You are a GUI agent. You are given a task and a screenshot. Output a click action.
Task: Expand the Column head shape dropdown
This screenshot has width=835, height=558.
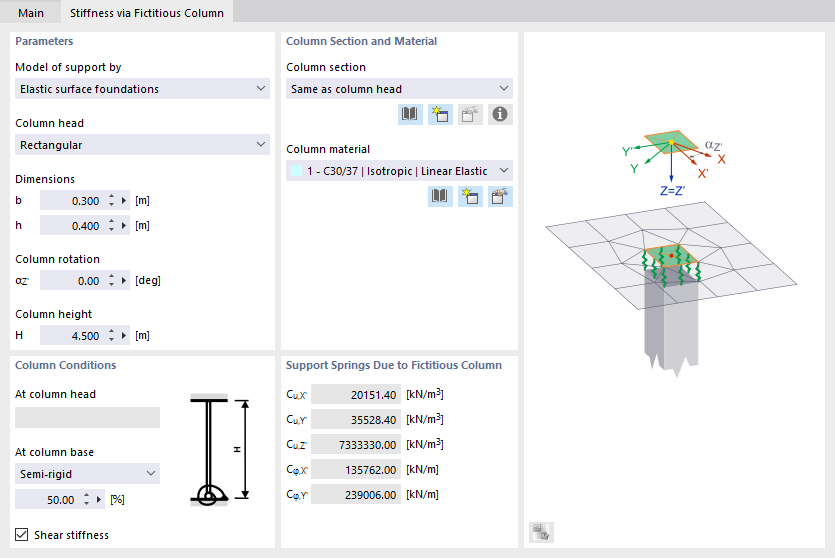[x=142, y=145]
